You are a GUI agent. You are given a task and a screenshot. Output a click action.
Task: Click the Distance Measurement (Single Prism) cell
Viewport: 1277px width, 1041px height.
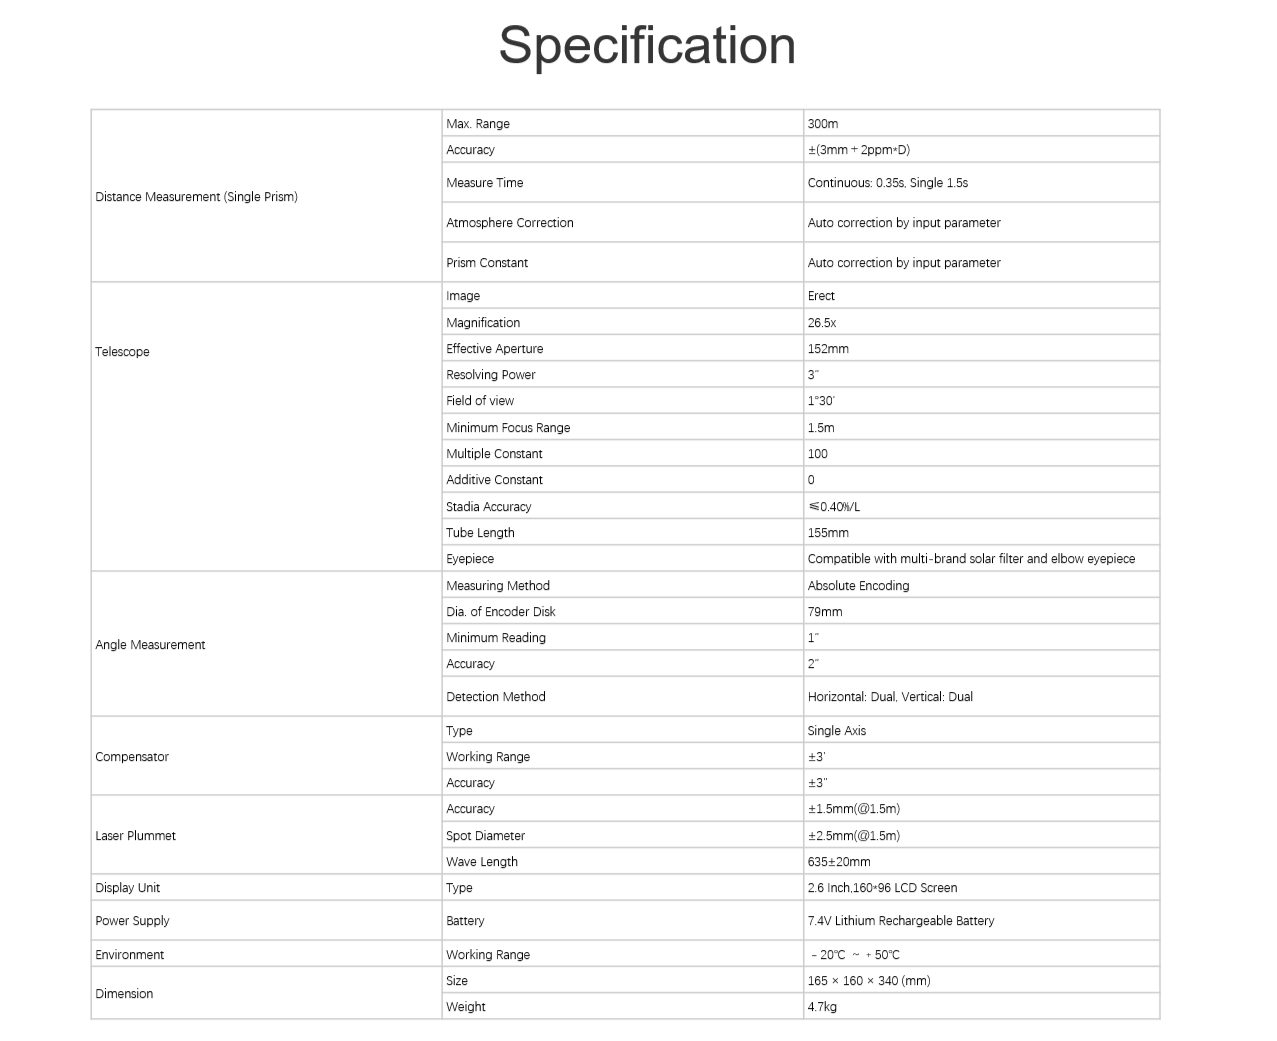(196, 197)
